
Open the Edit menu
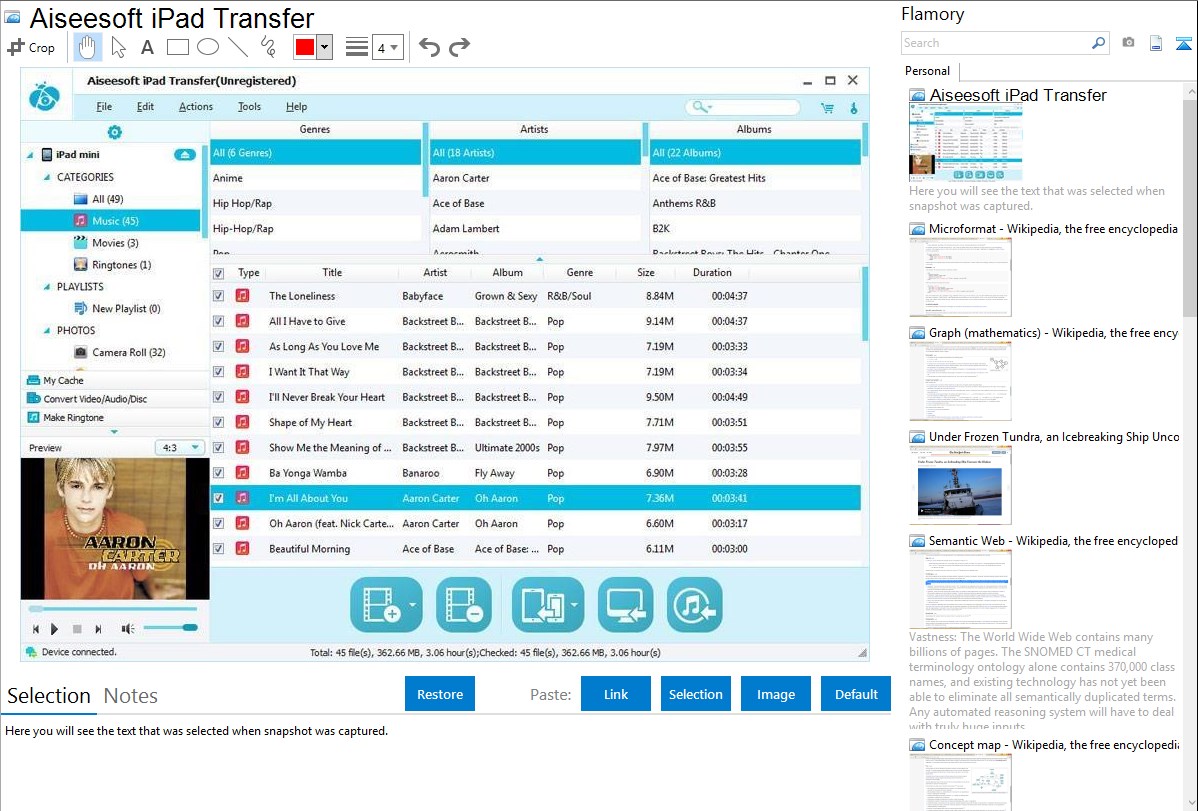pos(145,107)
